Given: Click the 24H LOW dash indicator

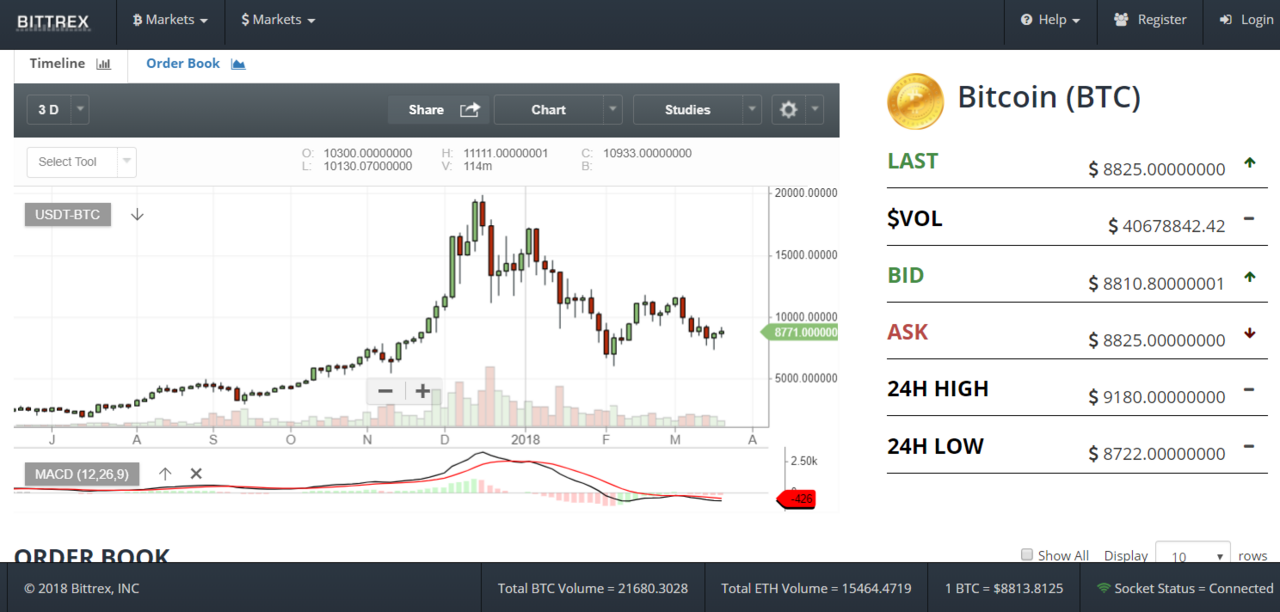Looking at the screenshot, I should pyautogui.click(x=1249, y=447).
